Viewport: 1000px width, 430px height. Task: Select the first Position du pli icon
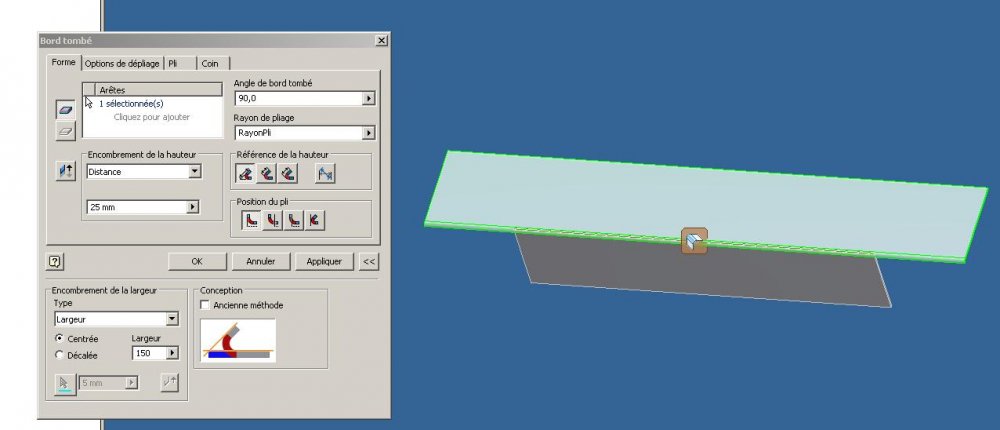click(x=251, y=221)
